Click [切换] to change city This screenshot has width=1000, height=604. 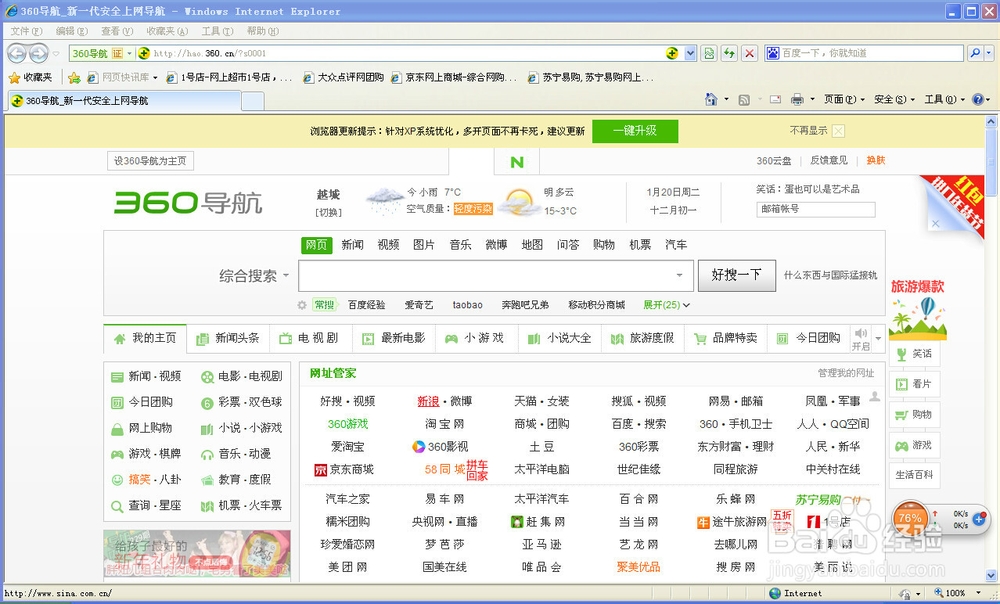(328, 212)
